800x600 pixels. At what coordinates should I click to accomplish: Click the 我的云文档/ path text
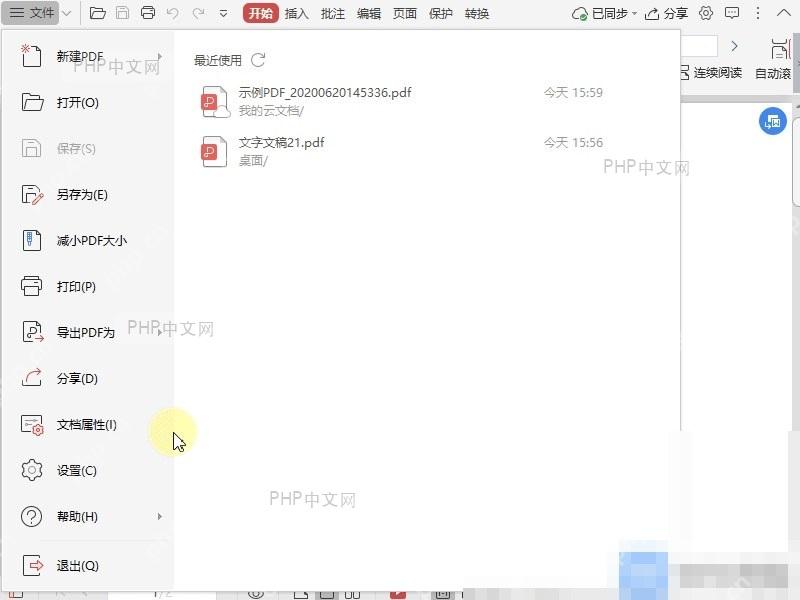coord(271,111)
